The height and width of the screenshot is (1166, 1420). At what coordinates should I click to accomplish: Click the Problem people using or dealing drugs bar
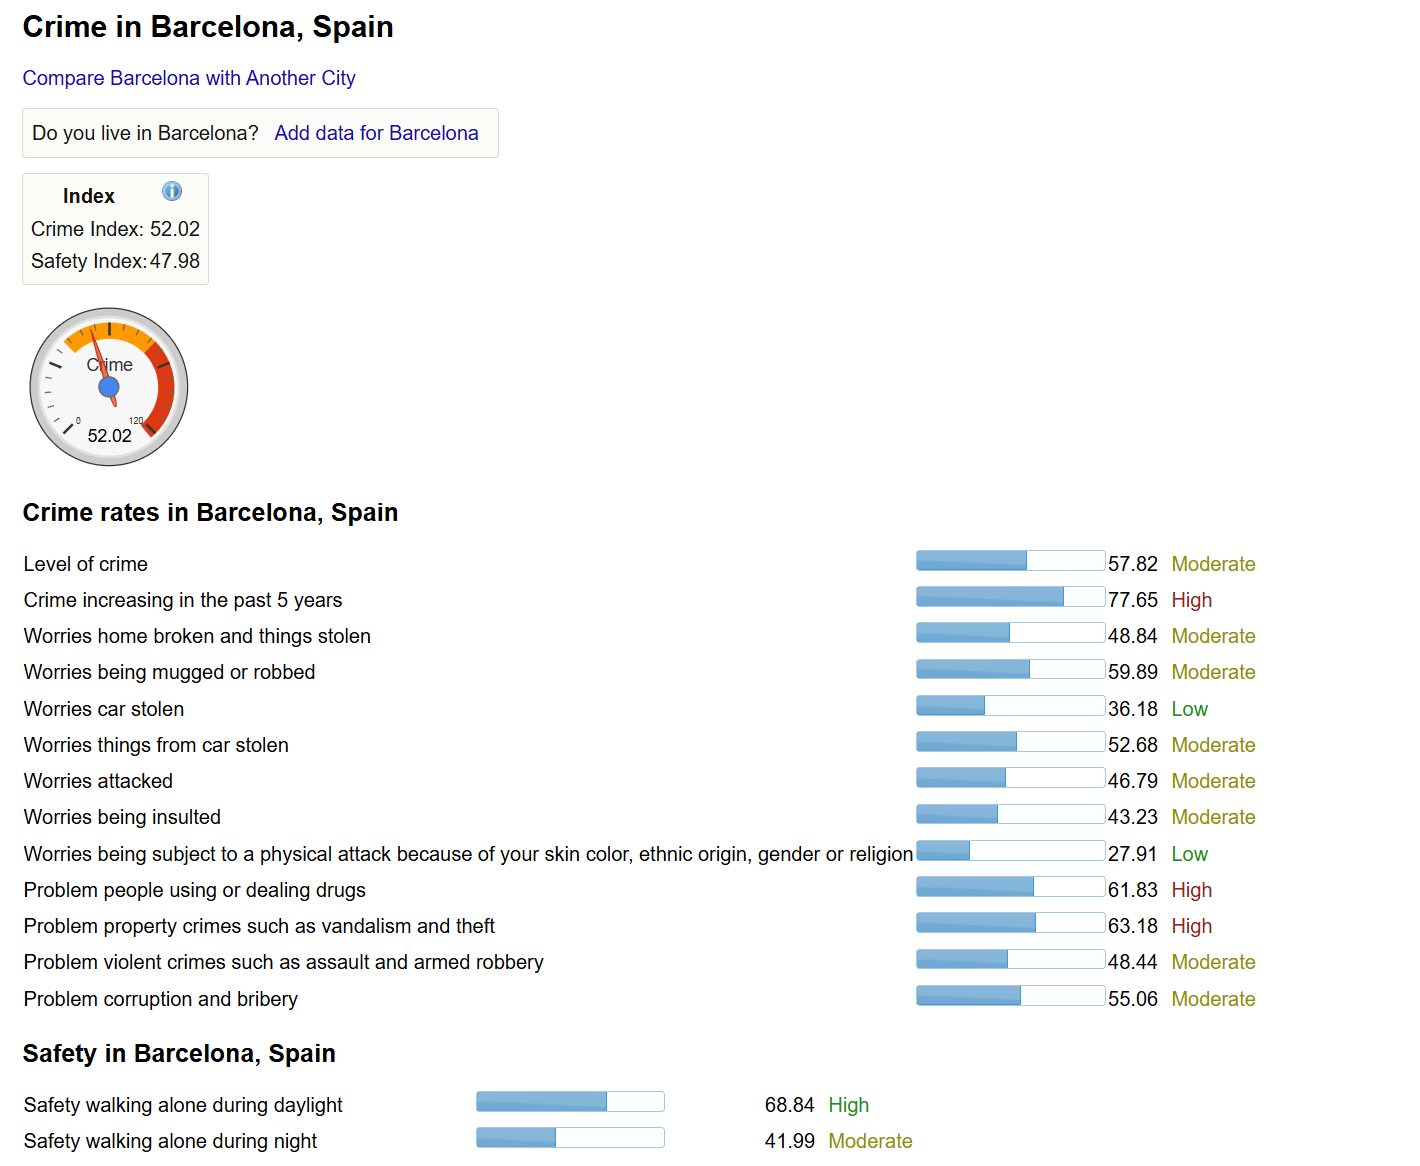pyautogui.click(x=1010, y=887)
